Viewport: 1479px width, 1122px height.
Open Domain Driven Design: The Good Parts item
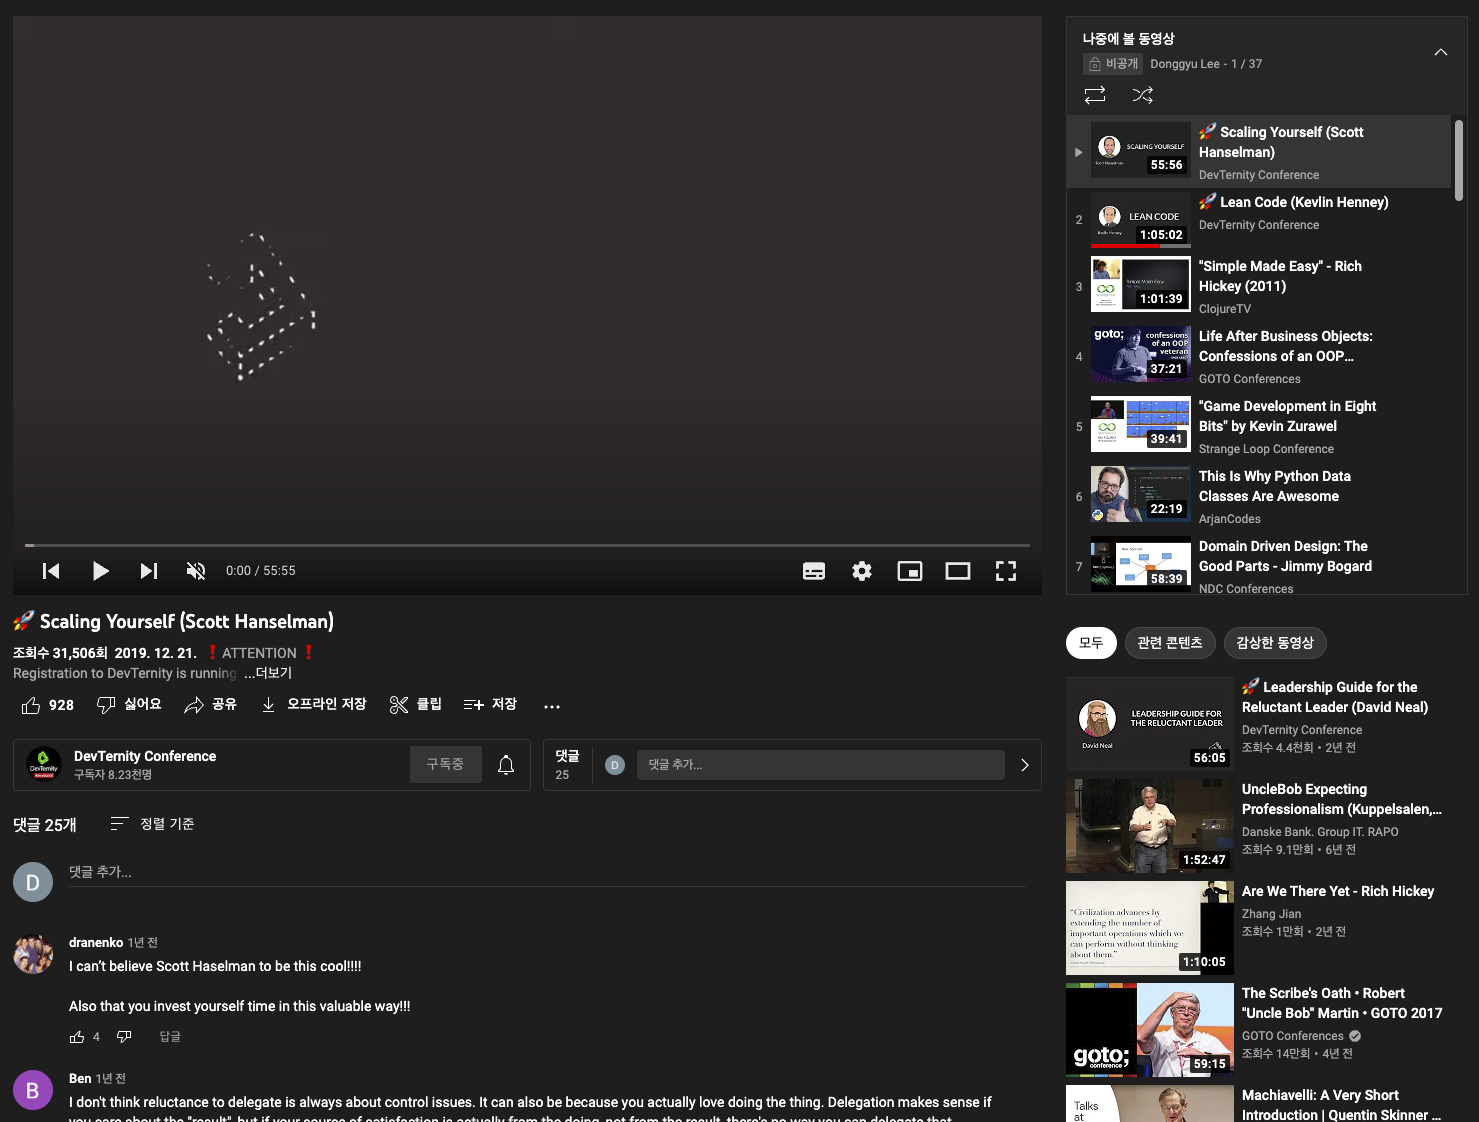[1258, 564]
